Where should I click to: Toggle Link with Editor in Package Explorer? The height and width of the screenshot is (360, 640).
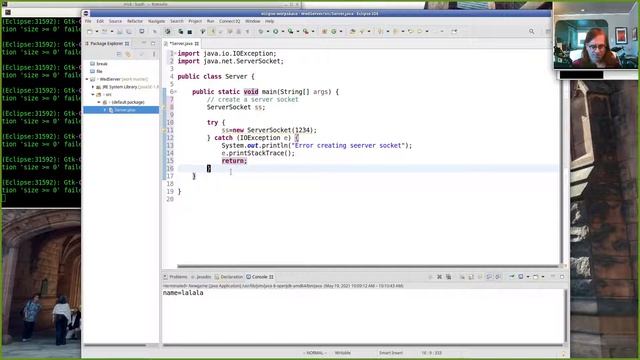click(x=128, y=54)
